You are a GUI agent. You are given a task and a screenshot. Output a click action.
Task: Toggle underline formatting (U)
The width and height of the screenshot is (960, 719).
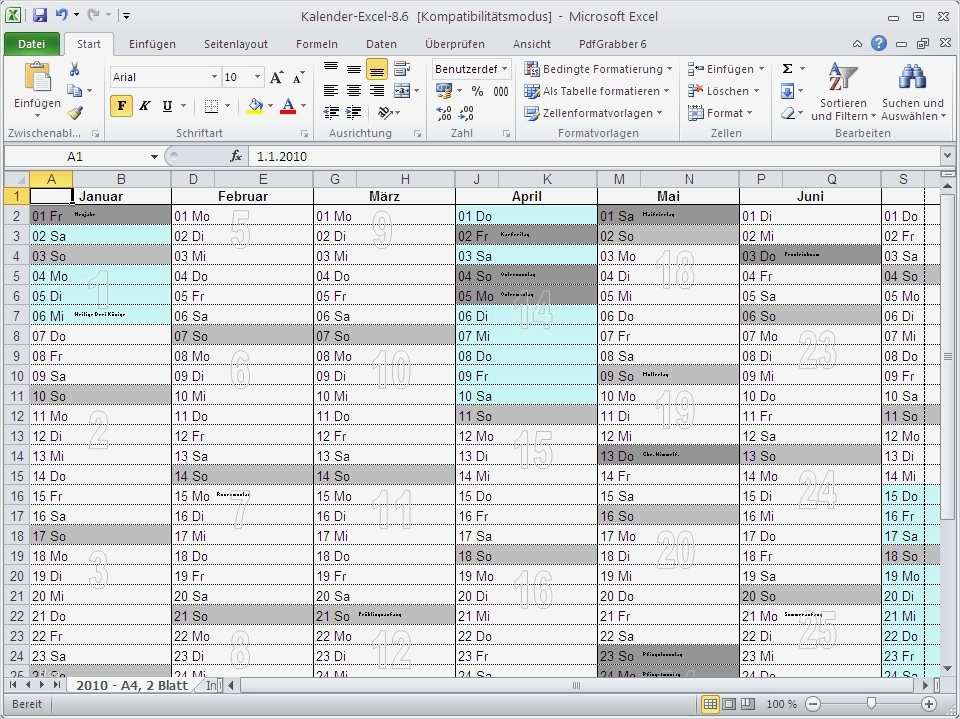tap(166, 105)
